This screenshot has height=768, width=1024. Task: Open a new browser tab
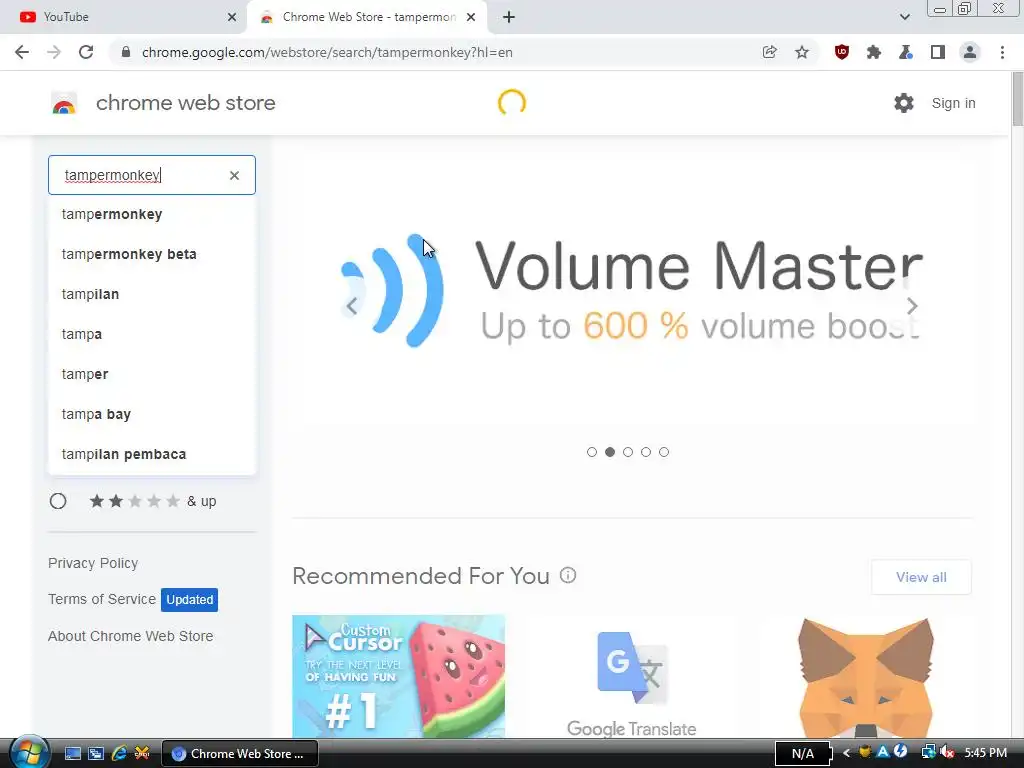click(509, 17)
